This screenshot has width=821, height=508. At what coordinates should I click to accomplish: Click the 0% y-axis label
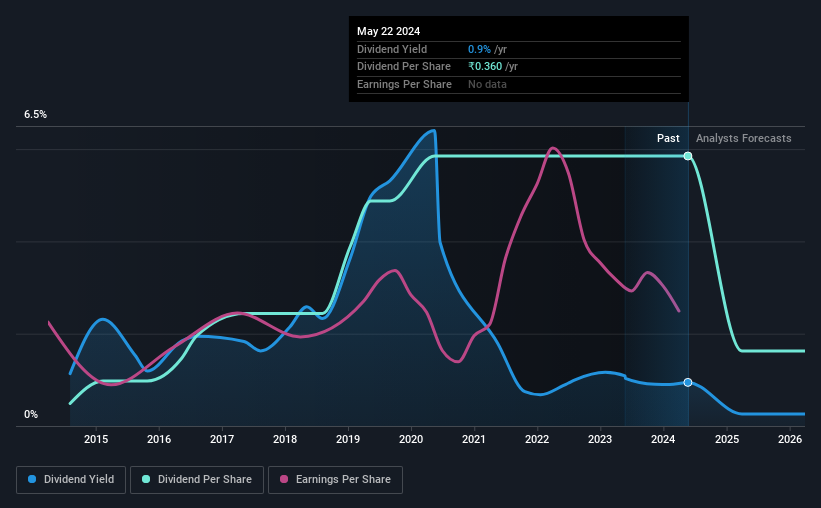(x=31, y=415)
